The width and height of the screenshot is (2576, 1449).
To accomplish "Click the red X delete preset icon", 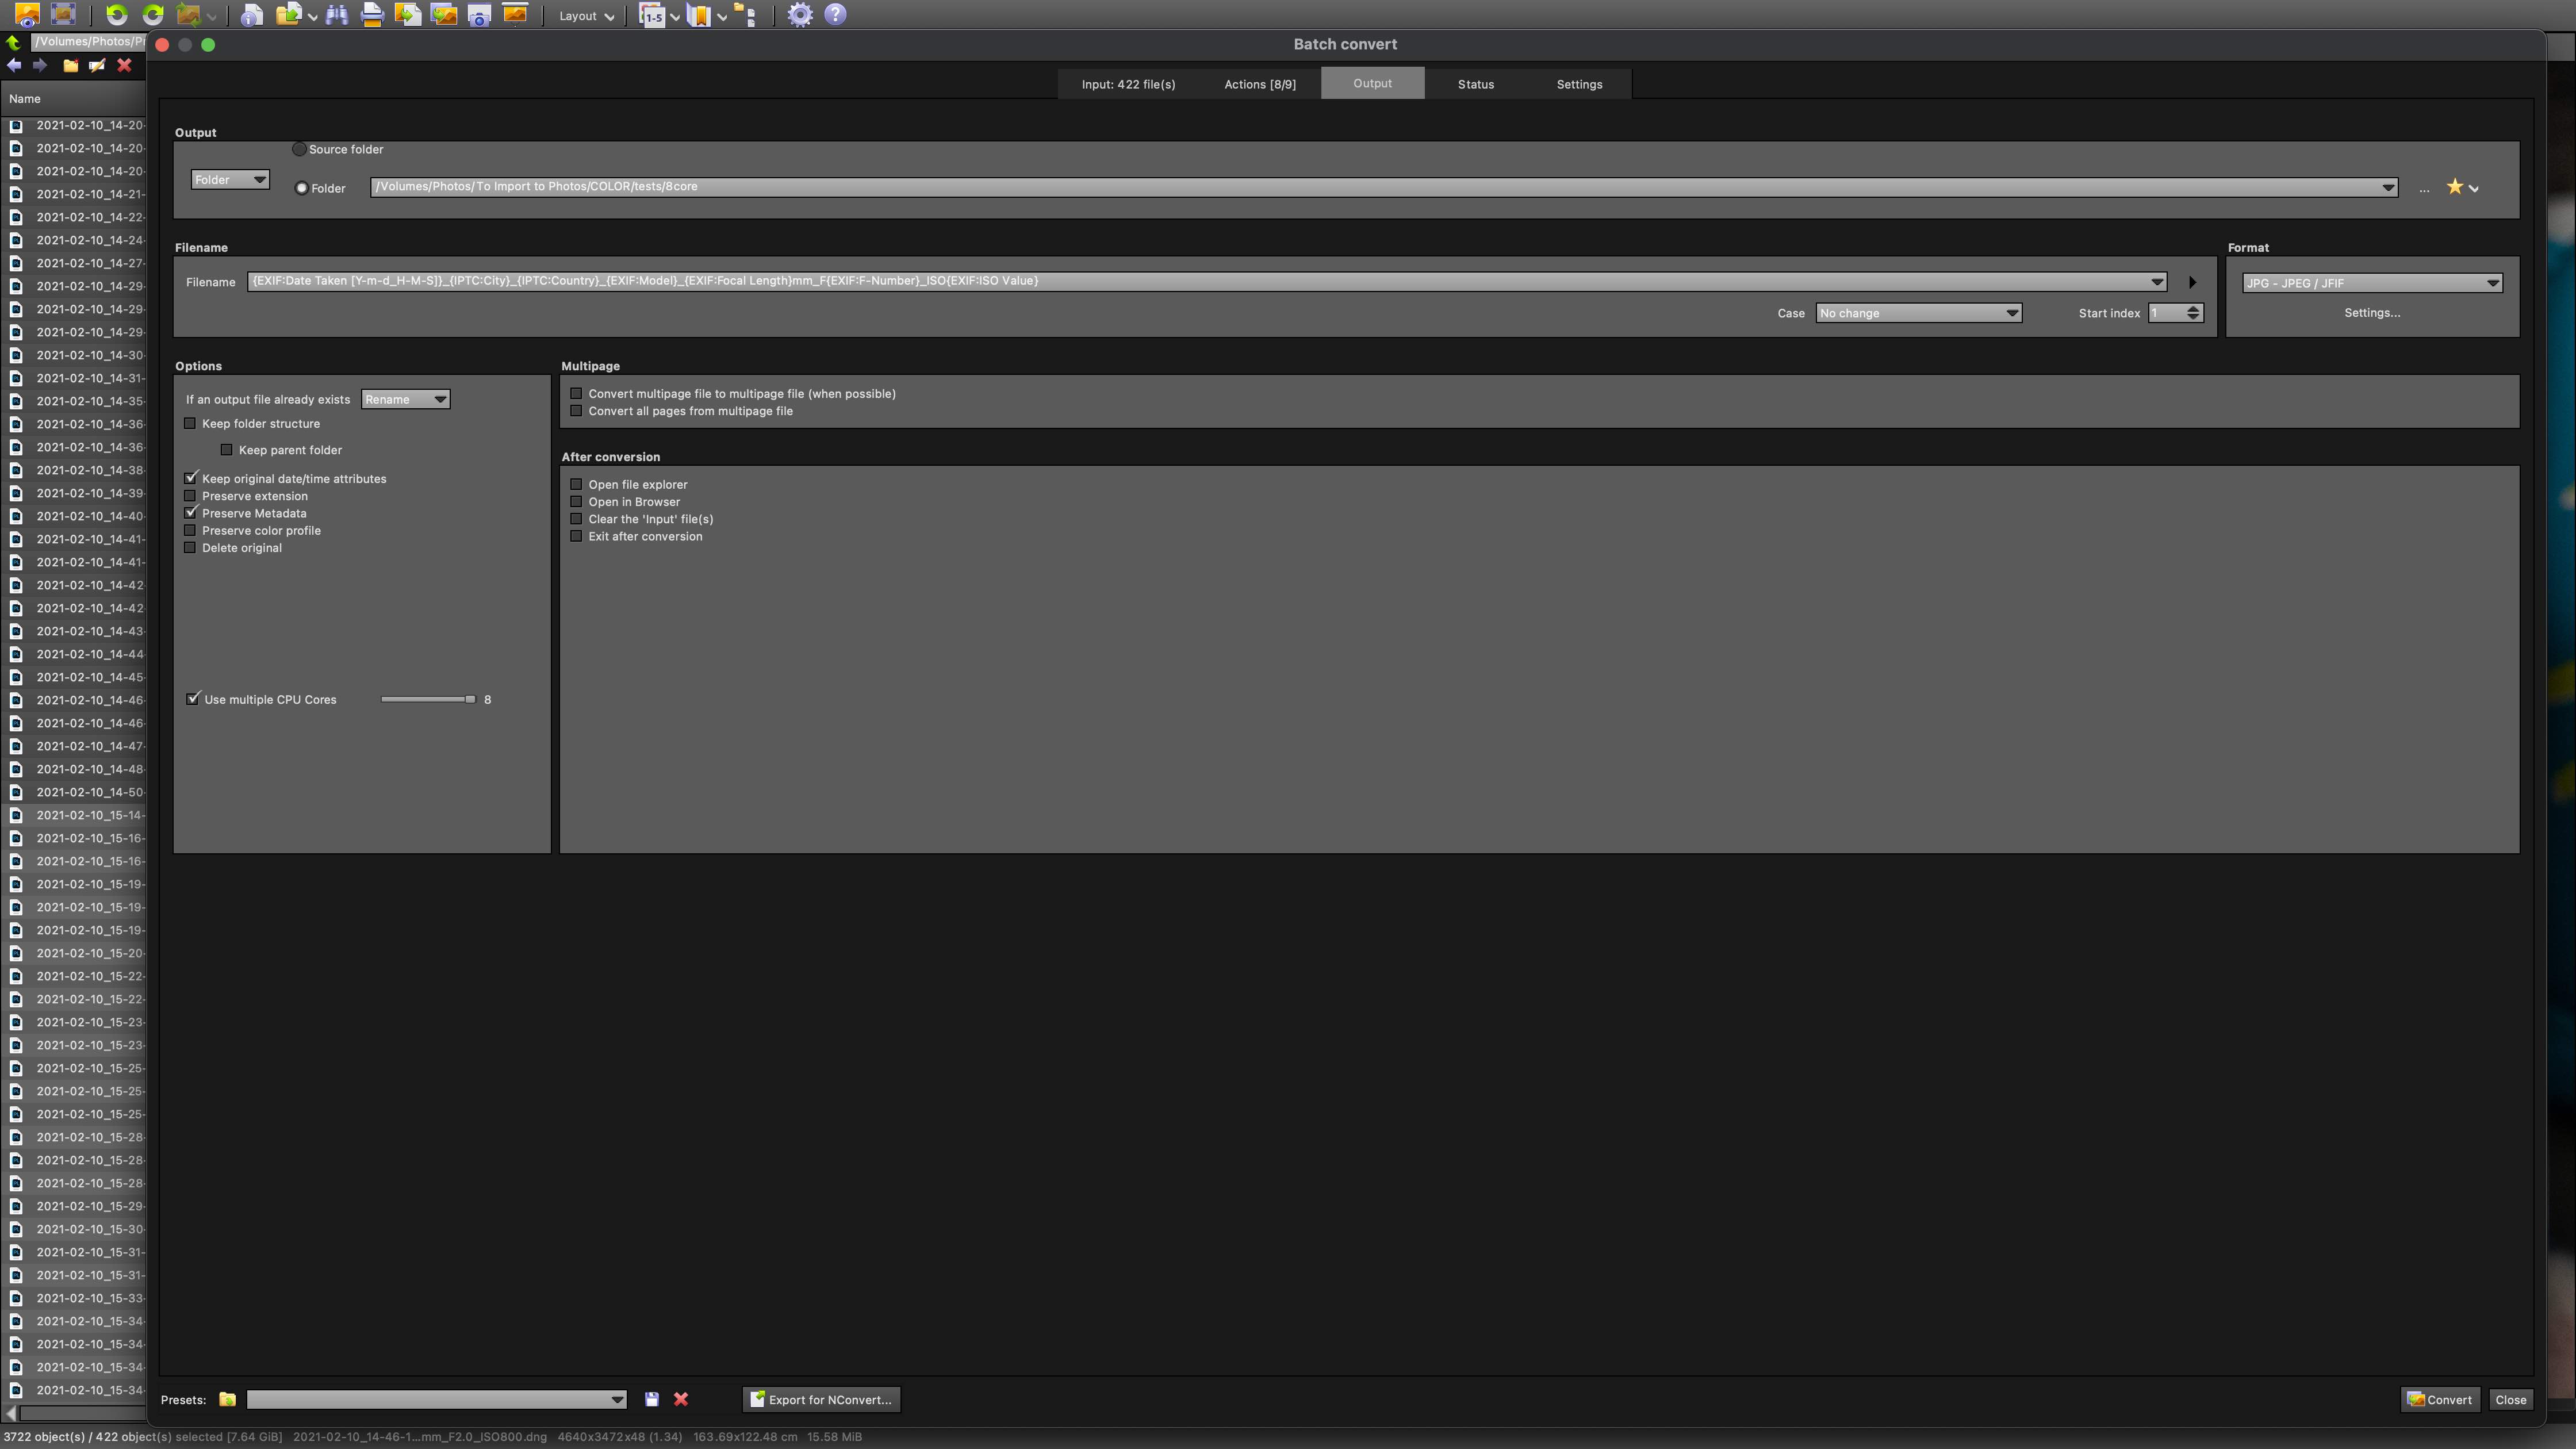I will coord(681,1399).
